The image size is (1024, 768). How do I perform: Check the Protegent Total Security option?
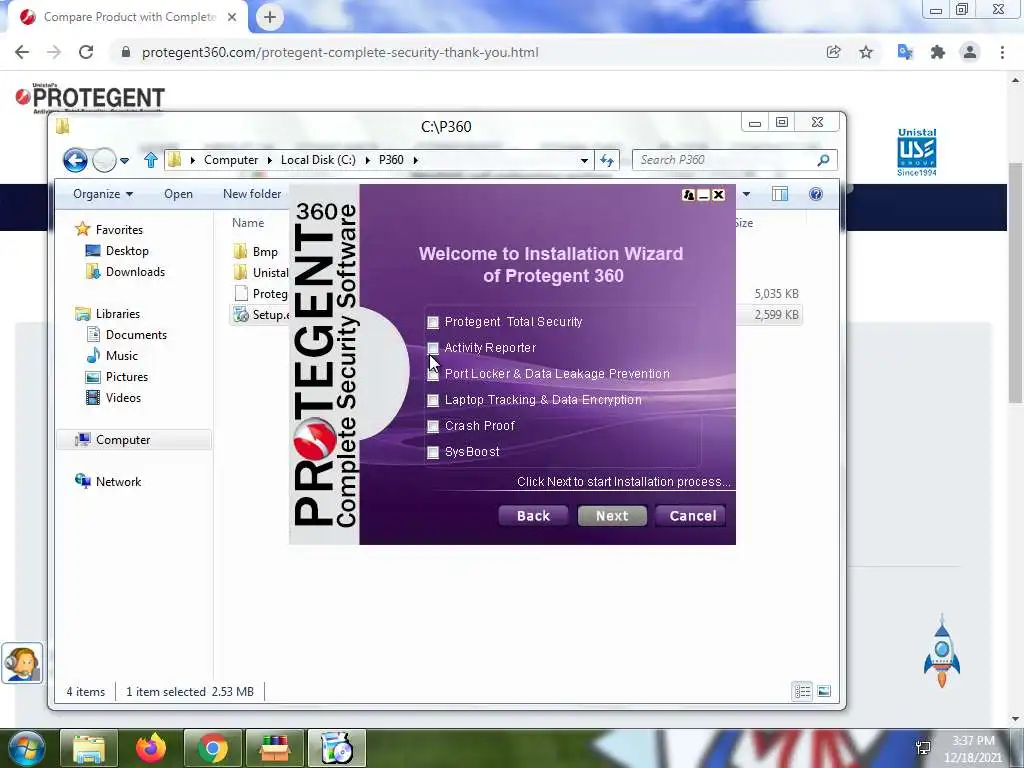[433, 322]
